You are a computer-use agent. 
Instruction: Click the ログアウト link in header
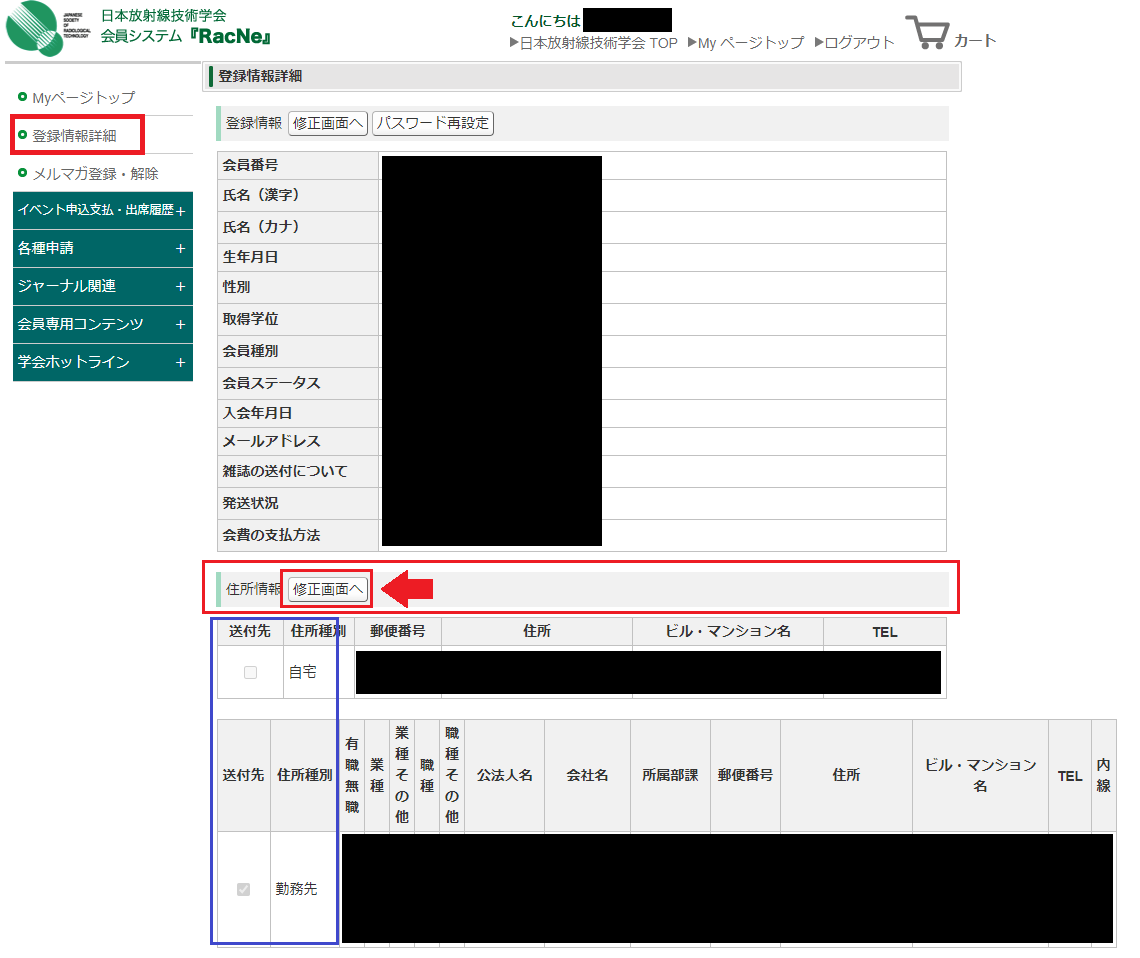pyautogui.click(x=859, y=43)
